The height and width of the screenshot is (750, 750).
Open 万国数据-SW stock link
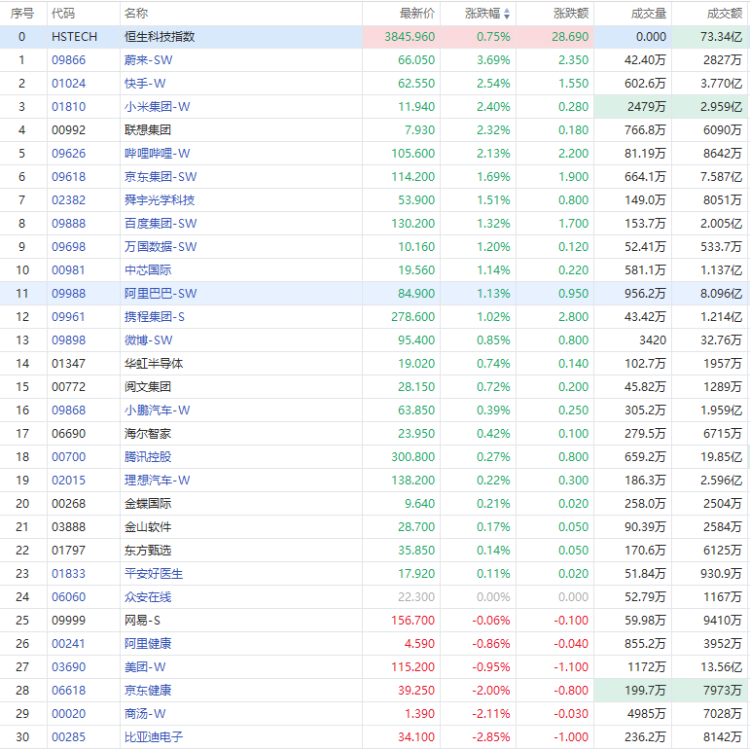pos(160,247)
